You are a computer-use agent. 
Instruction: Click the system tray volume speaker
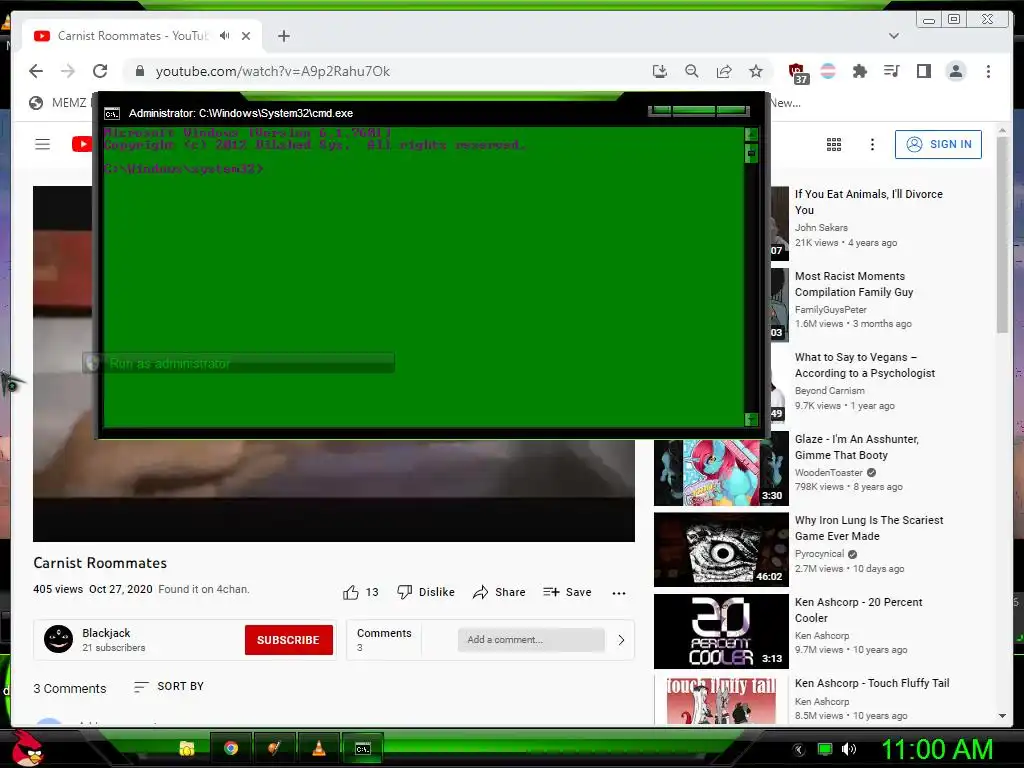849,749
